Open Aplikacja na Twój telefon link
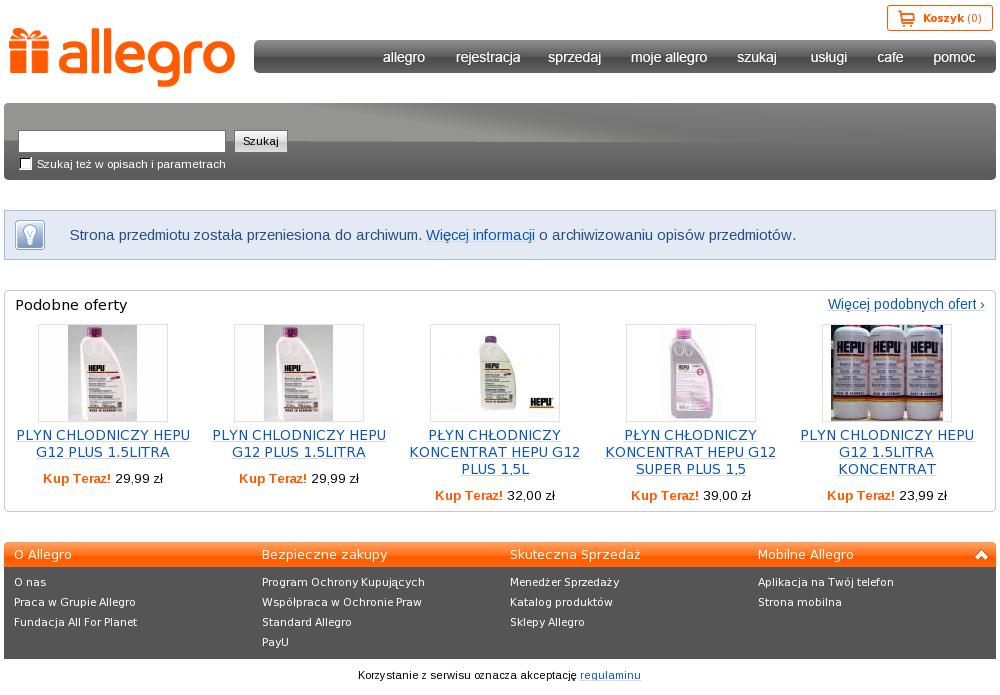 [x=826, y=582]
